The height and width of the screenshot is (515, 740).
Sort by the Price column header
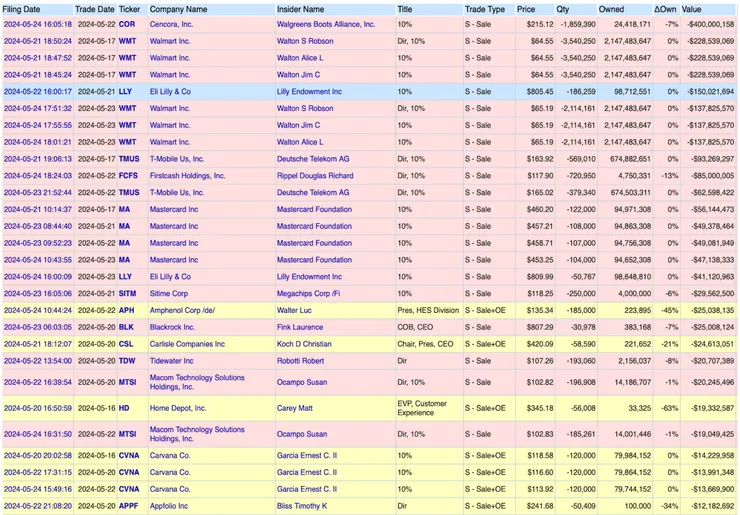pyautogui.click(x=526, y=9)
